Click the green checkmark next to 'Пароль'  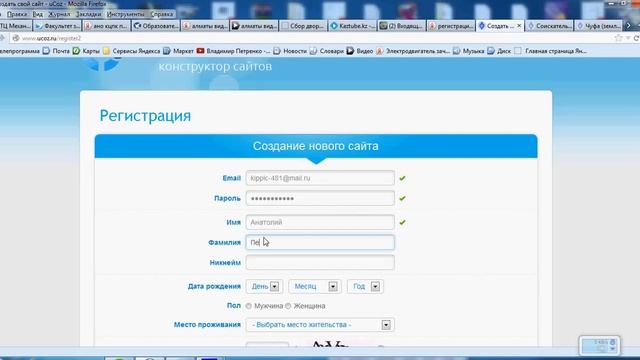click(x=402, y=198)
